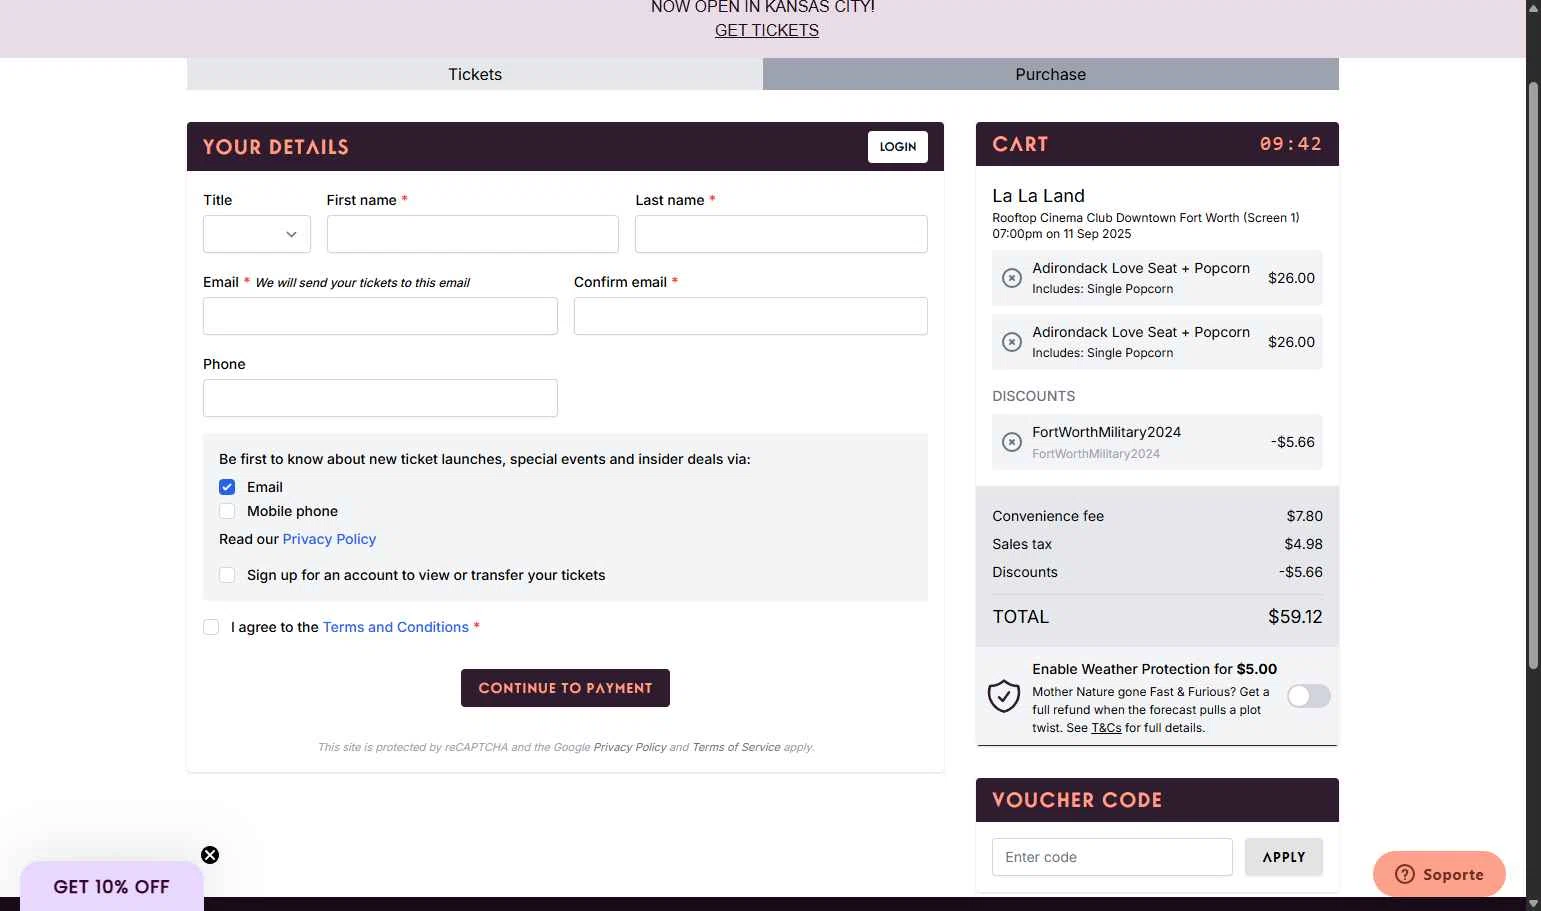
Task: Switch to the Tickets tab
Action: coord(475,74)
